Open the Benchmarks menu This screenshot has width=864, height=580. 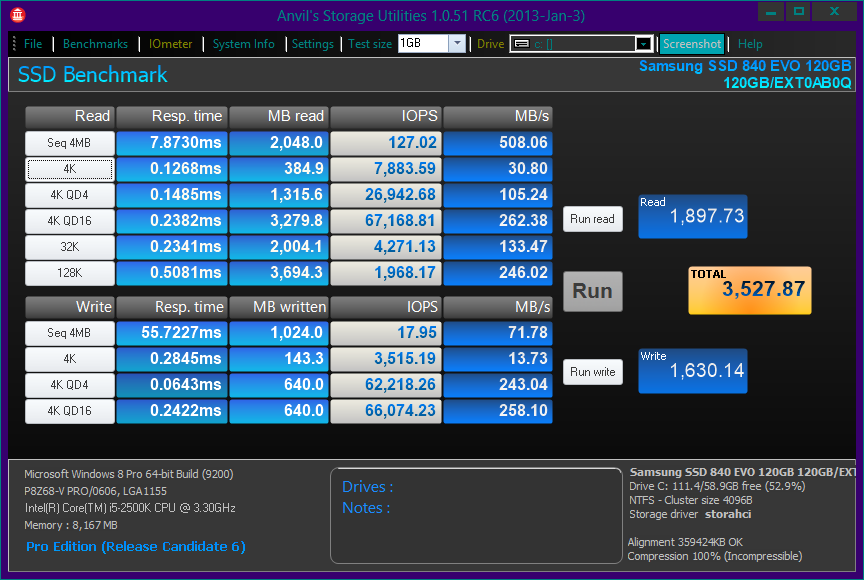click(95, 44)
